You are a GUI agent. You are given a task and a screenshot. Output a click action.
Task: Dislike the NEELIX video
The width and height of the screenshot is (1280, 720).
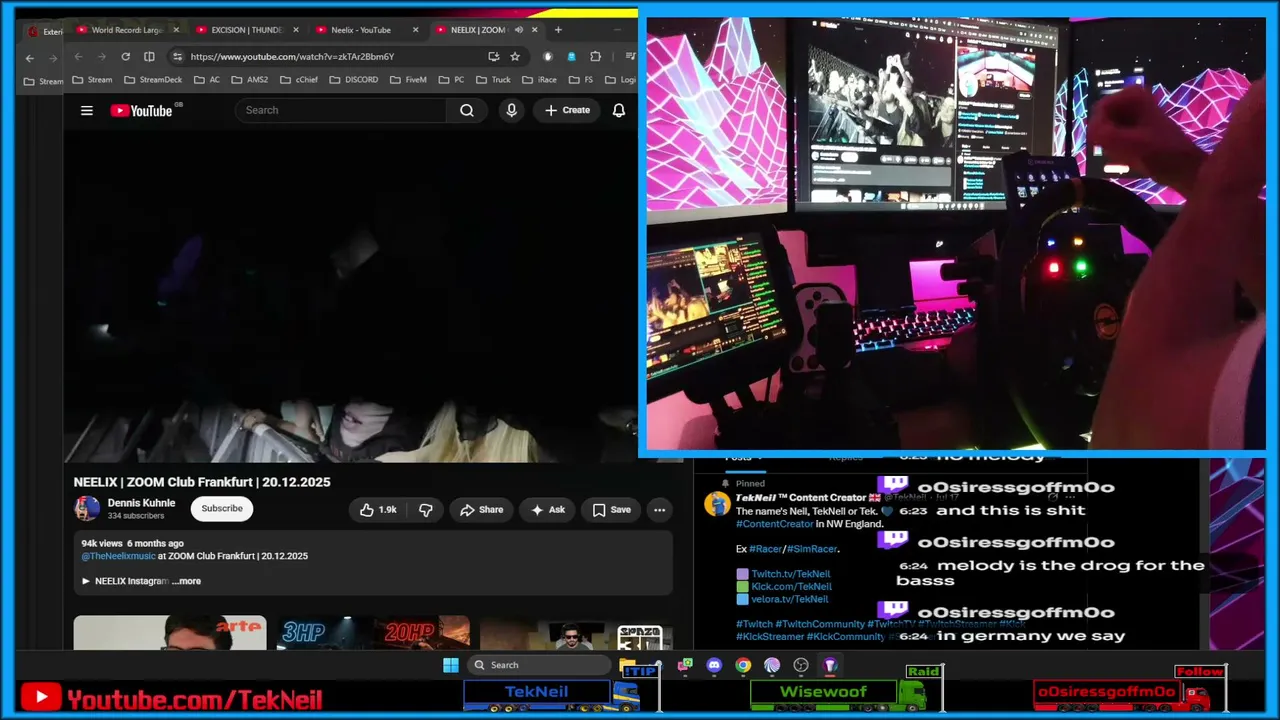pyautogui.click(x=425, y=510)
